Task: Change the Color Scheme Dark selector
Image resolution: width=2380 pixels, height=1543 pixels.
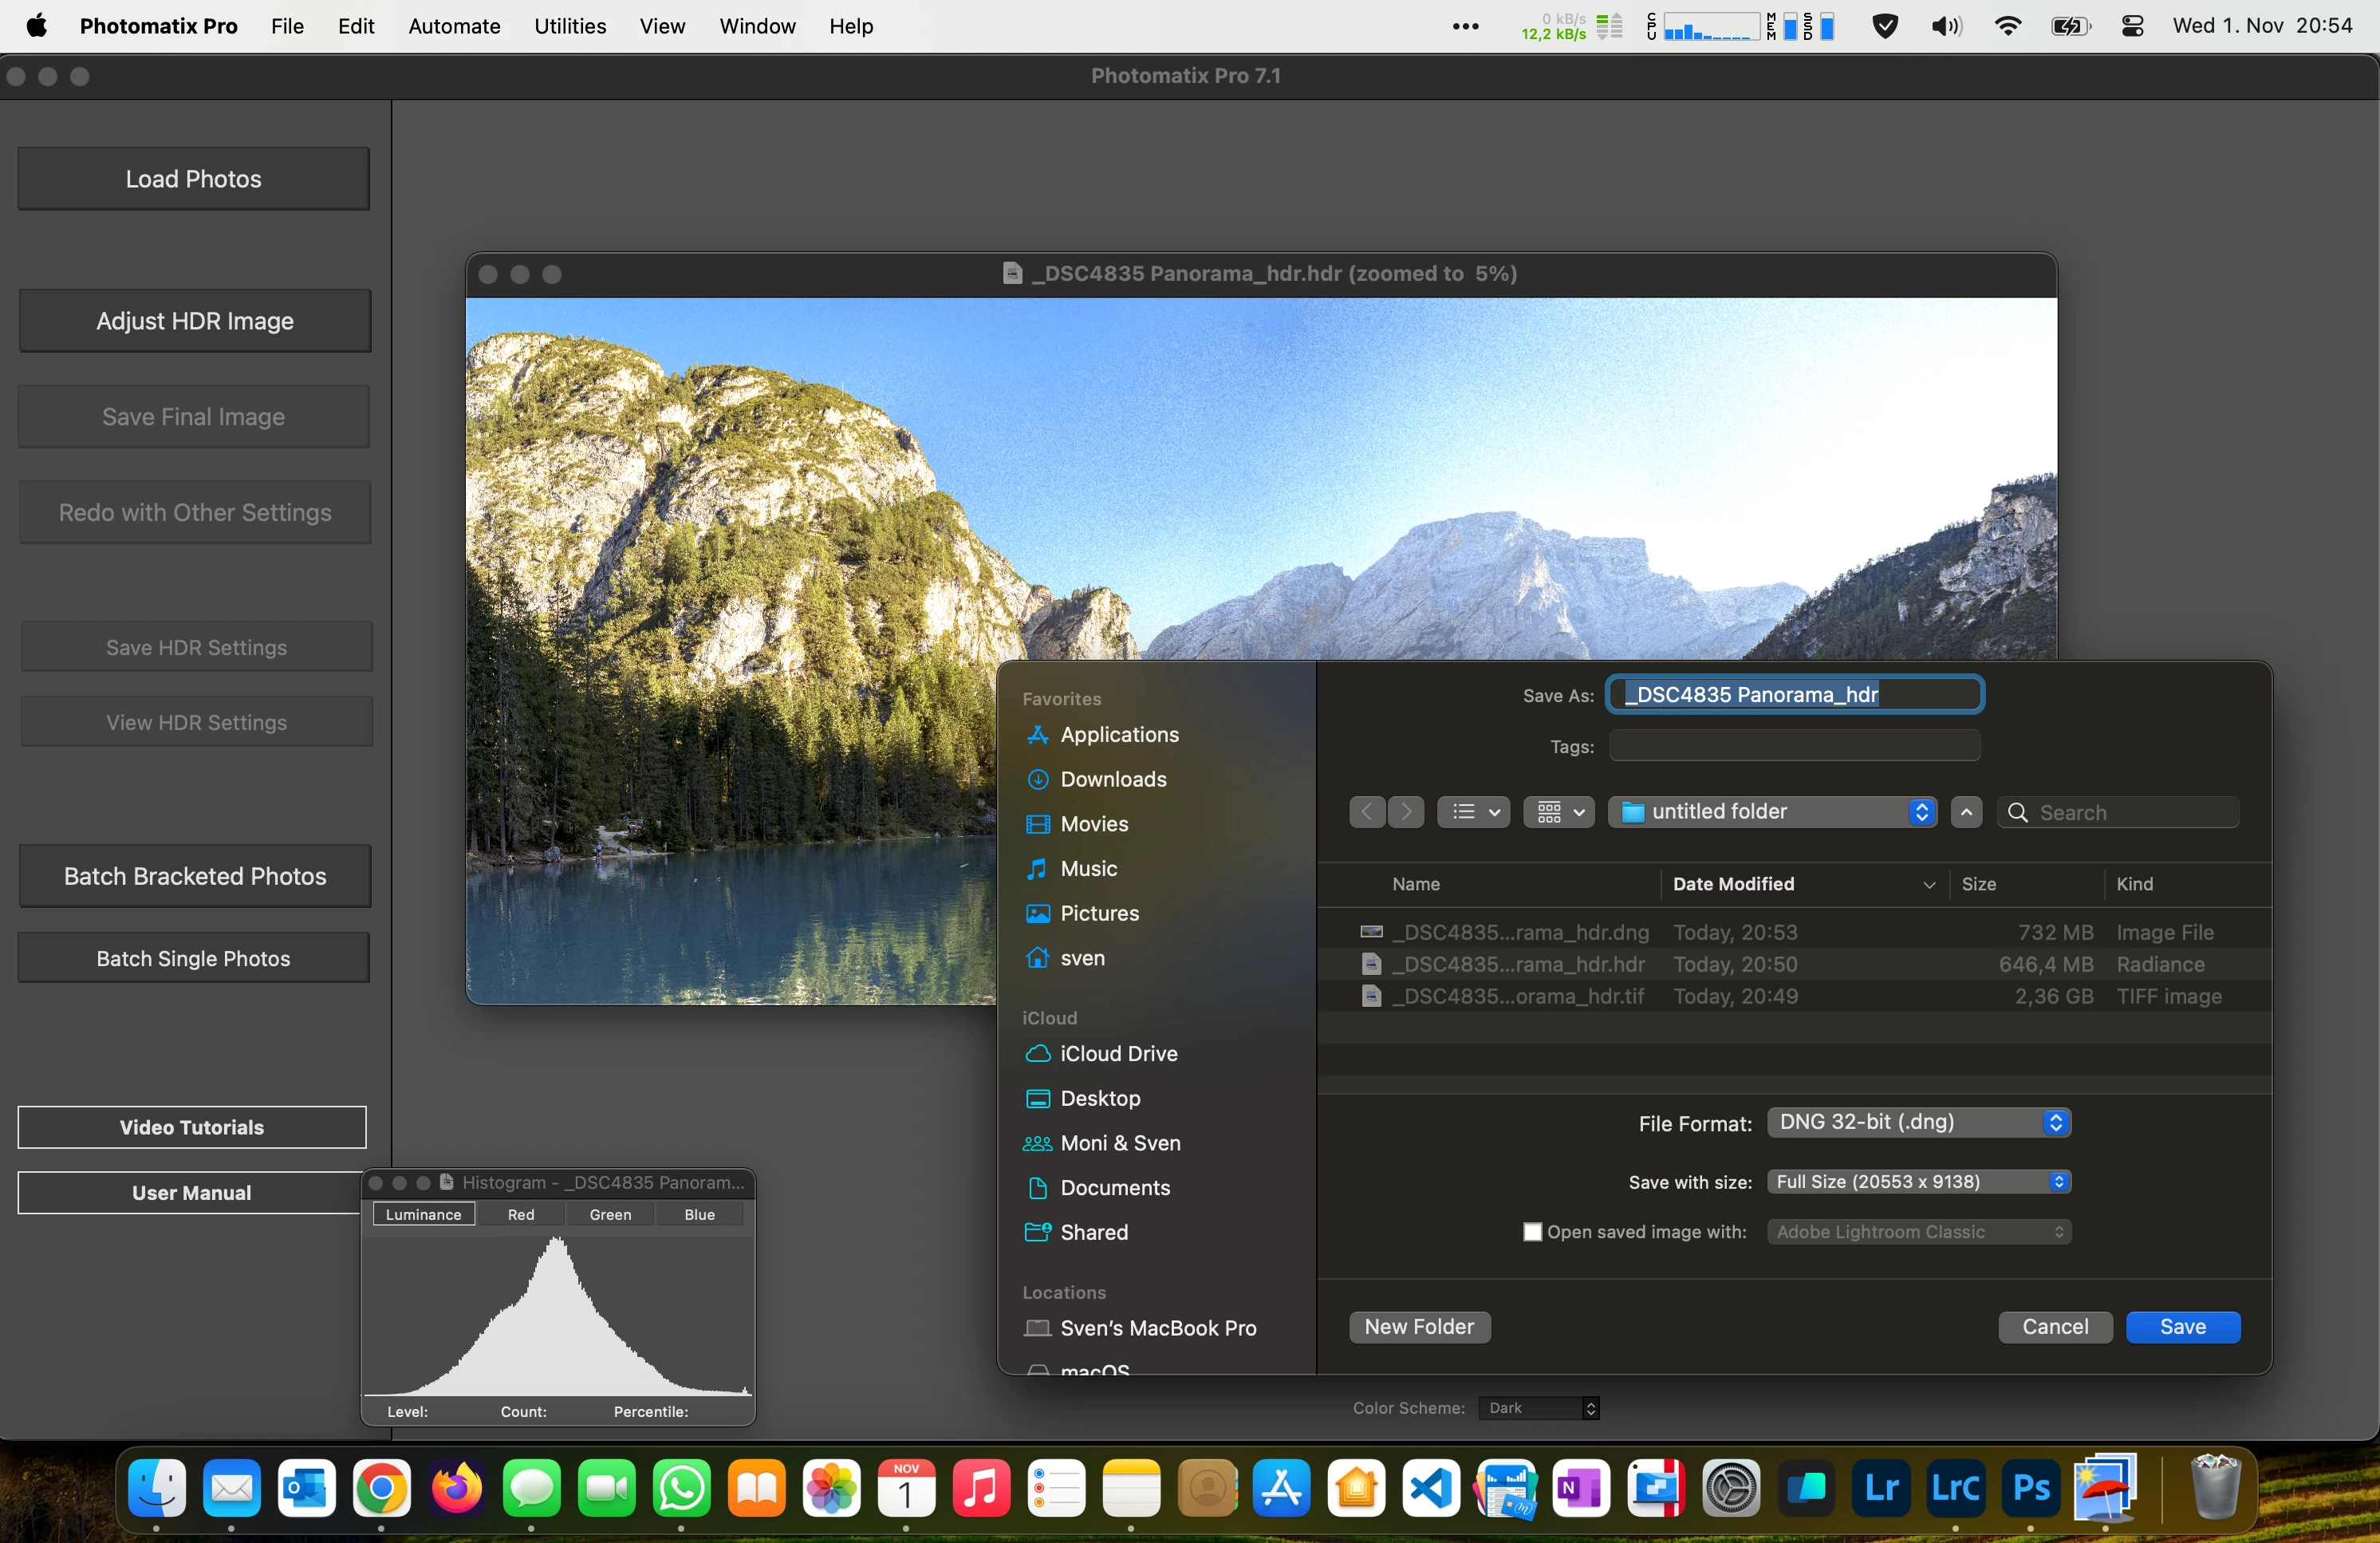Action: click(x=1540, y=1408)
